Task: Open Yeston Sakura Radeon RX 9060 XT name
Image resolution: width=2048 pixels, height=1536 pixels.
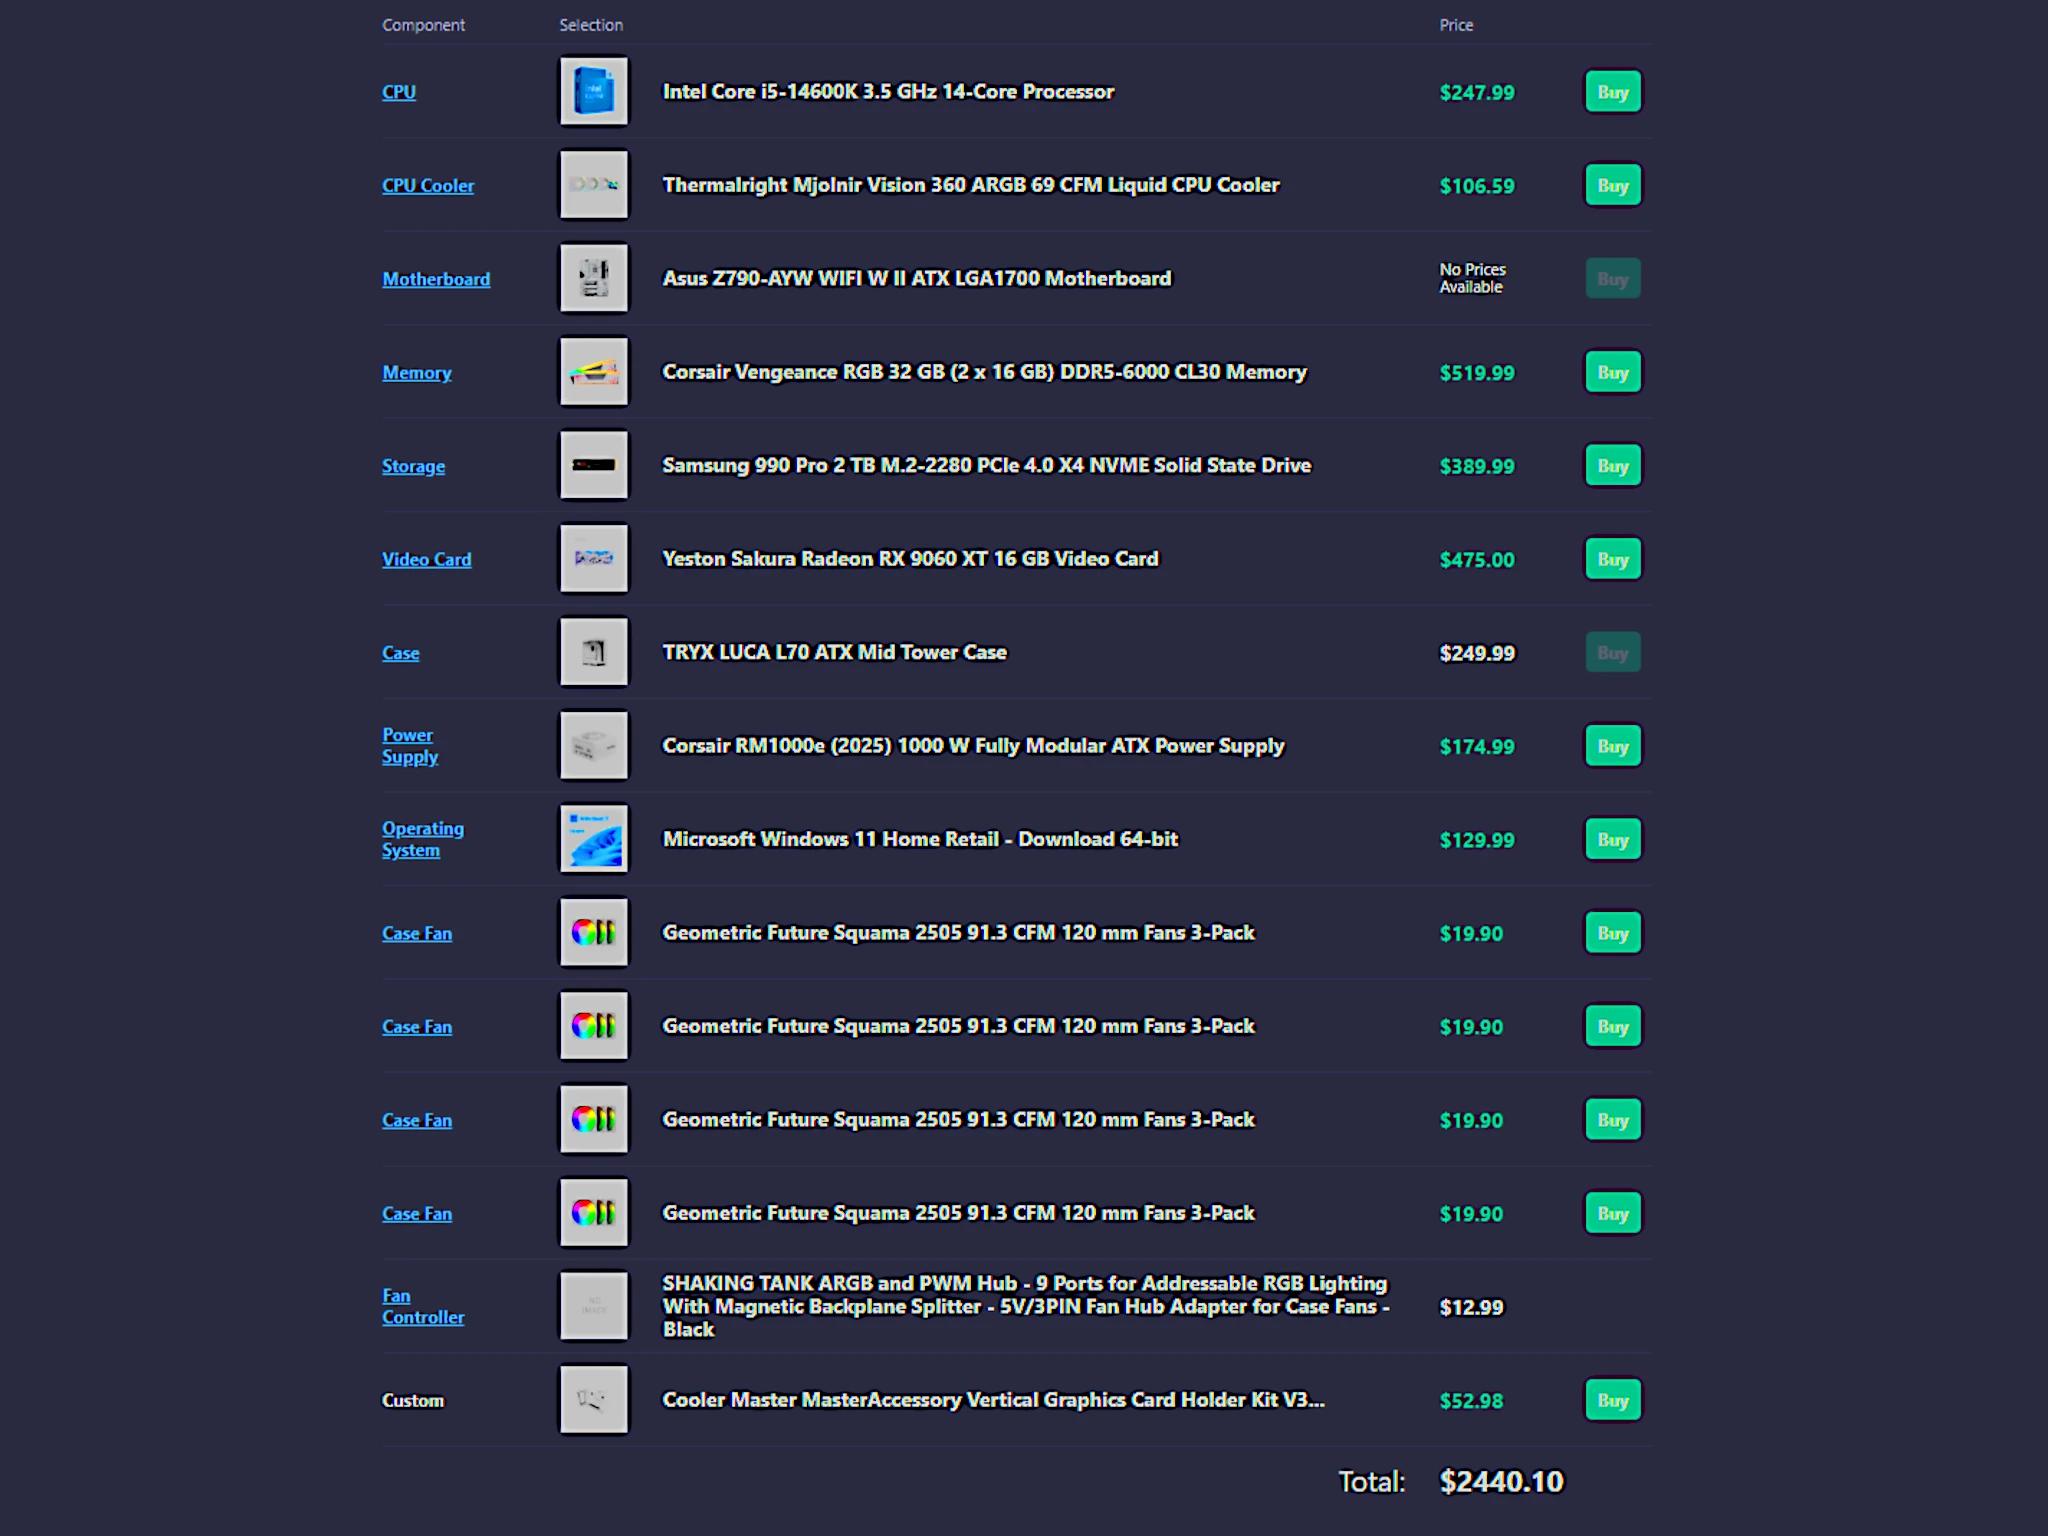Action: click(x=910, y=558)
